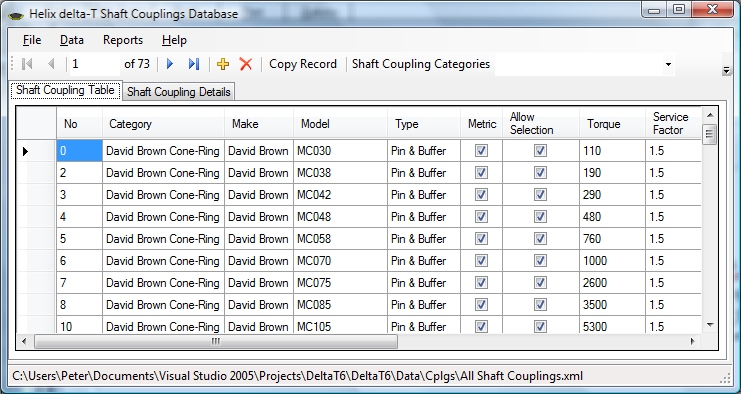741x394 pixels.
Task: Sort by the Category column header
Action: [x=164, y=123]
